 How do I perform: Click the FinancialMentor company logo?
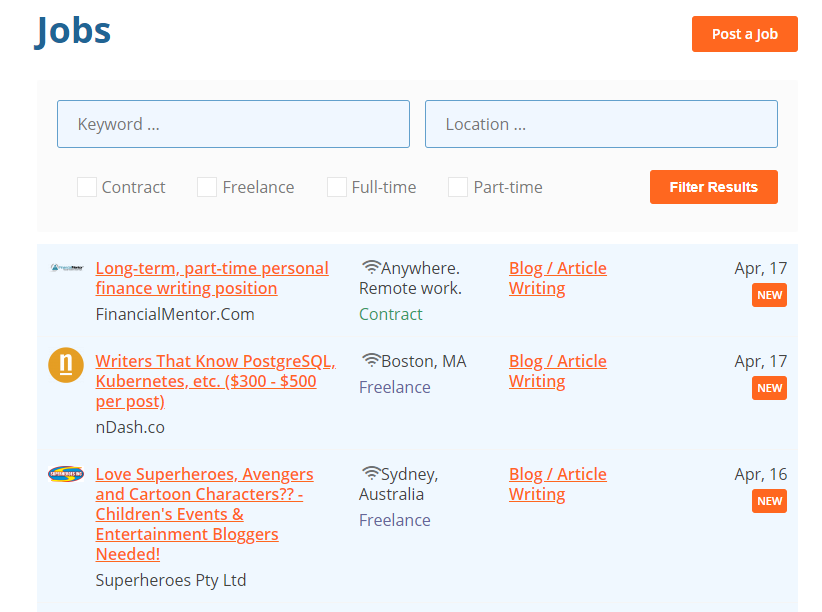click(66, 268)
